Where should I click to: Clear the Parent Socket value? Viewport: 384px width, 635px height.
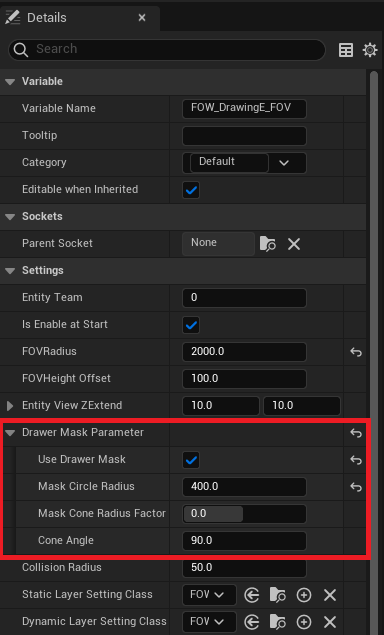pos(294,244)
